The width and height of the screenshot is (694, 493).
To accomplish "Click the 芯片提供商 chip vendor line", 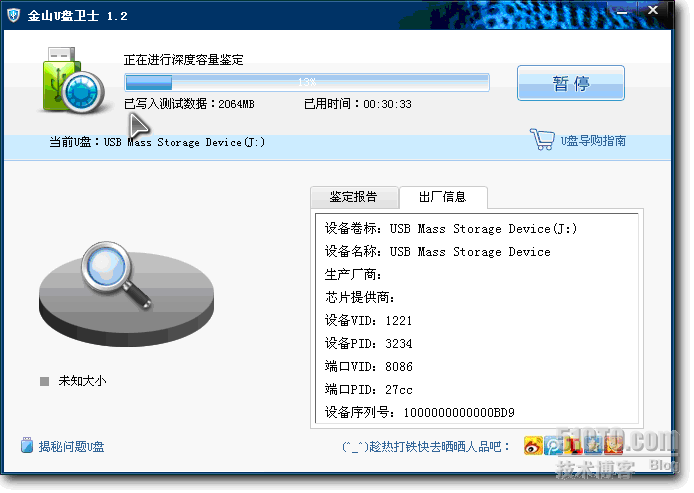I will [360, 297].
